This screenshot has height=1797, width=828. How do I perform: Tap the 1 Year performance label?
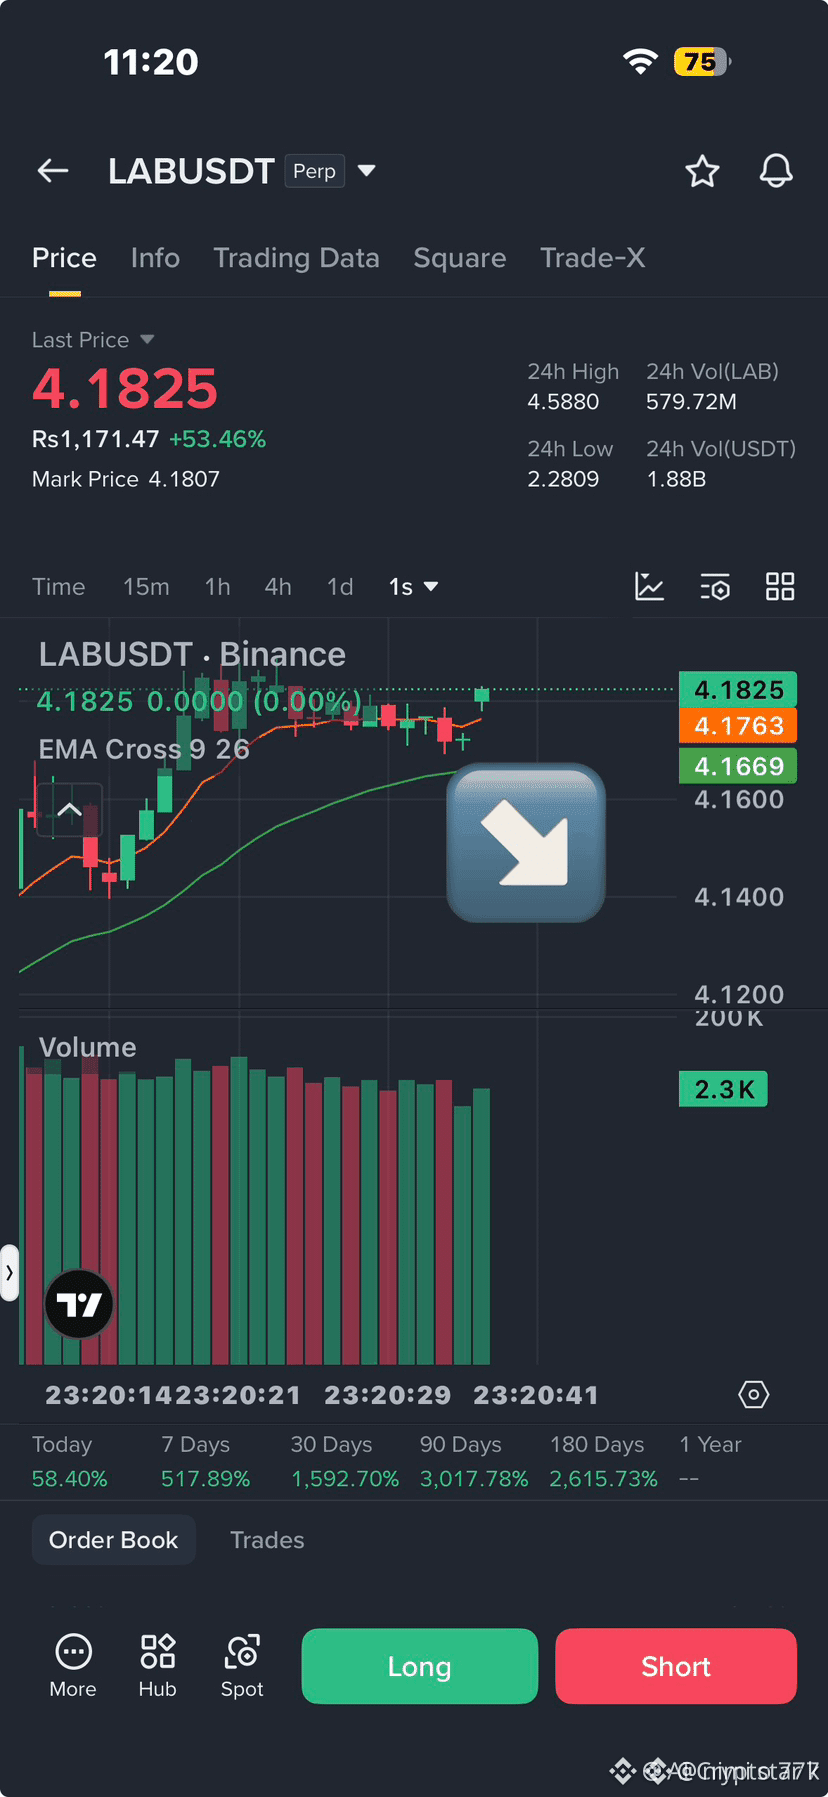pos(710,1444)
